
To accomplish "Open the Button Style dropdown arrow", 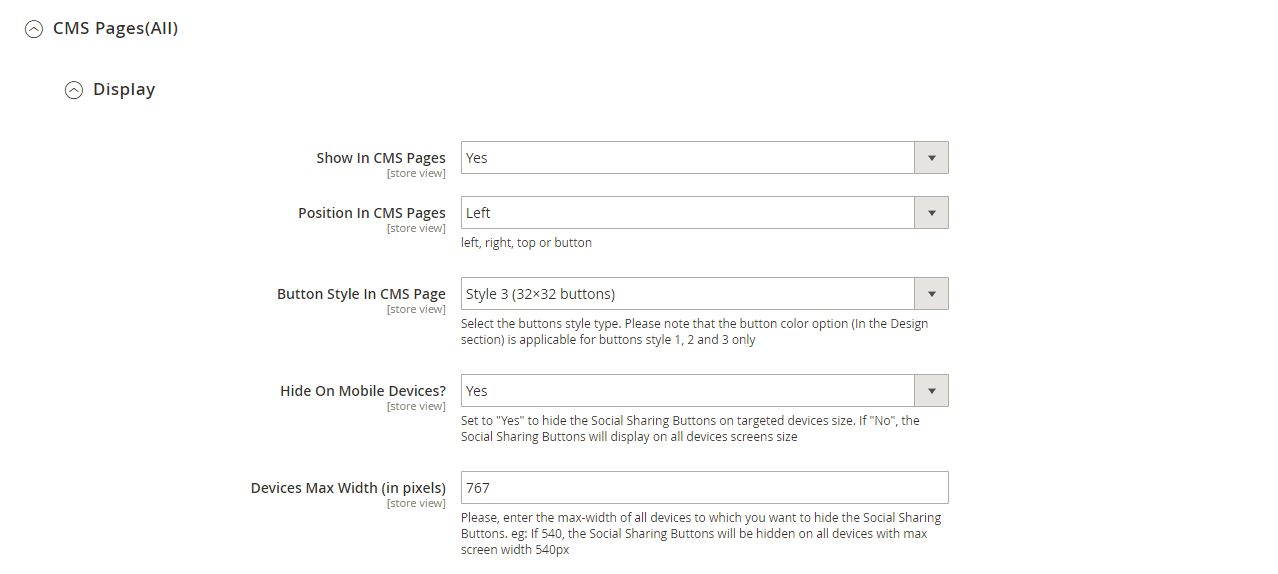I will 931,294.
